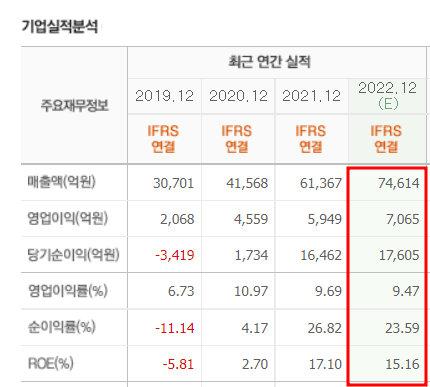Click the negative net income -3,419
Viewport: 430px width, 387px height.
pyautogui.click(x=175, y=255)
